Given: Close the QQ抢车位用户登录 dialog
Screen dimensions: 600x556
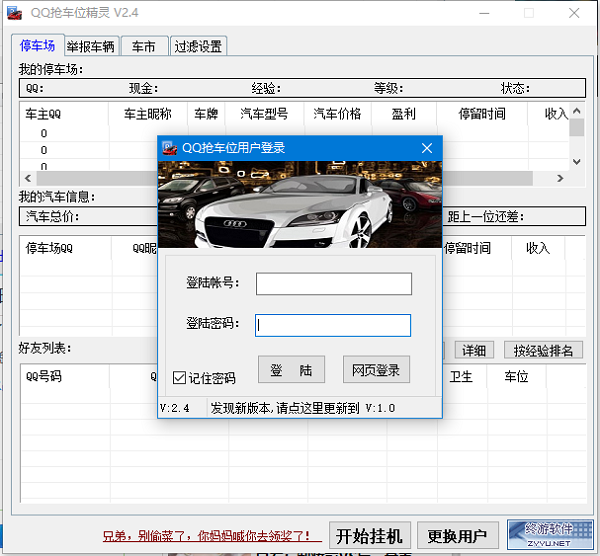Looking at the screenshot, I should click(427, 148).
